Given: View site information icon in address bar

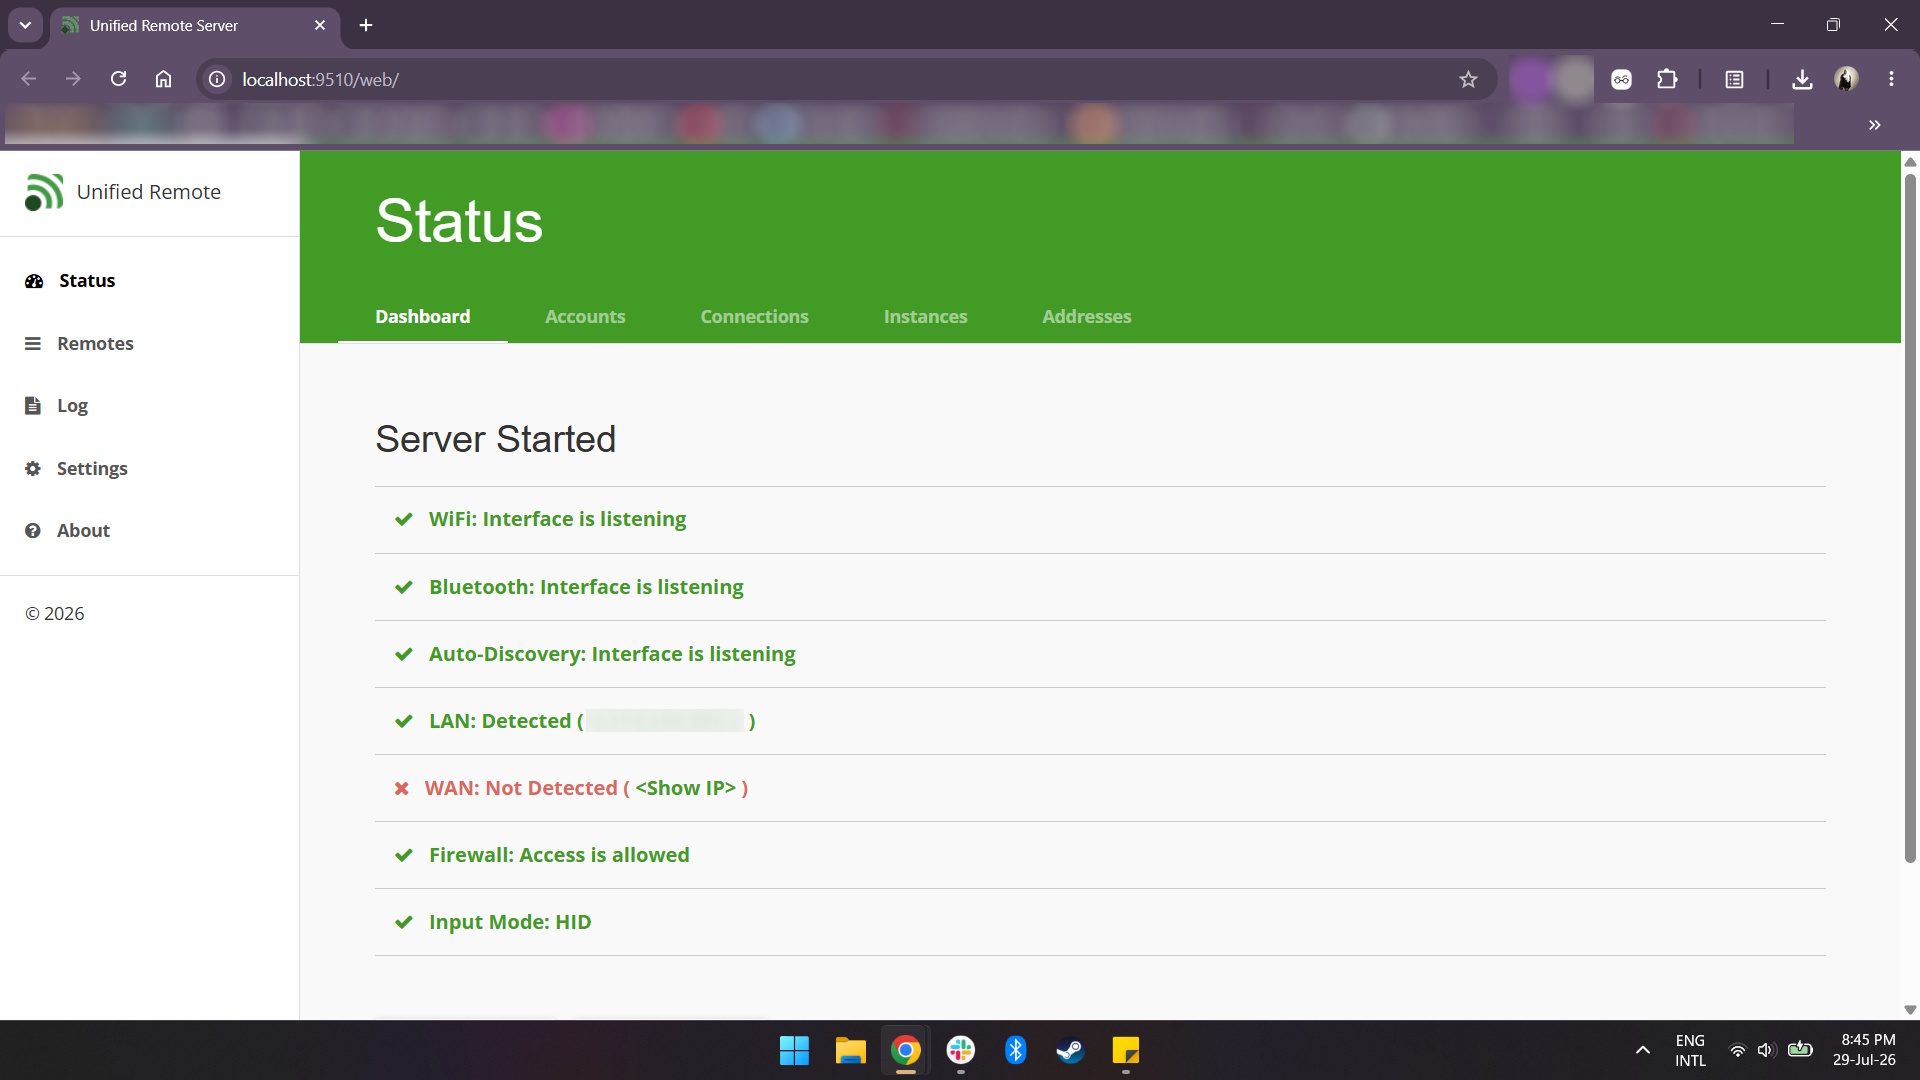Looking at the screenshot, I should (x=217, y=79).
